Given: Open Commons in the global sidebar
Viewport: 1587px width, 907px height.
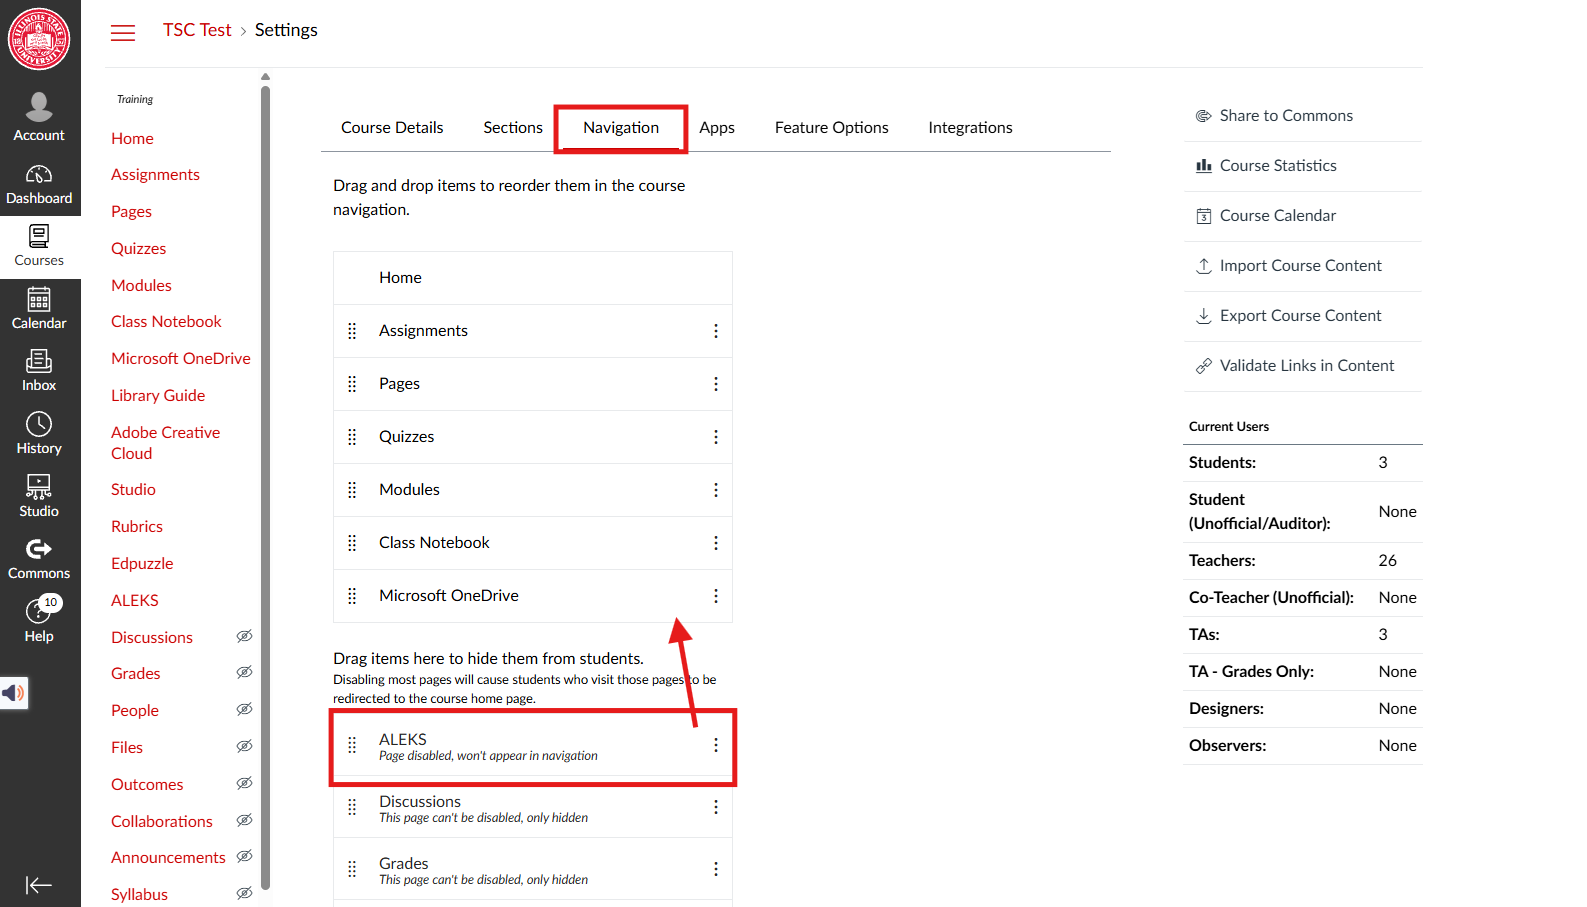Looking at the screenshot, I should (x=39, y=559).
